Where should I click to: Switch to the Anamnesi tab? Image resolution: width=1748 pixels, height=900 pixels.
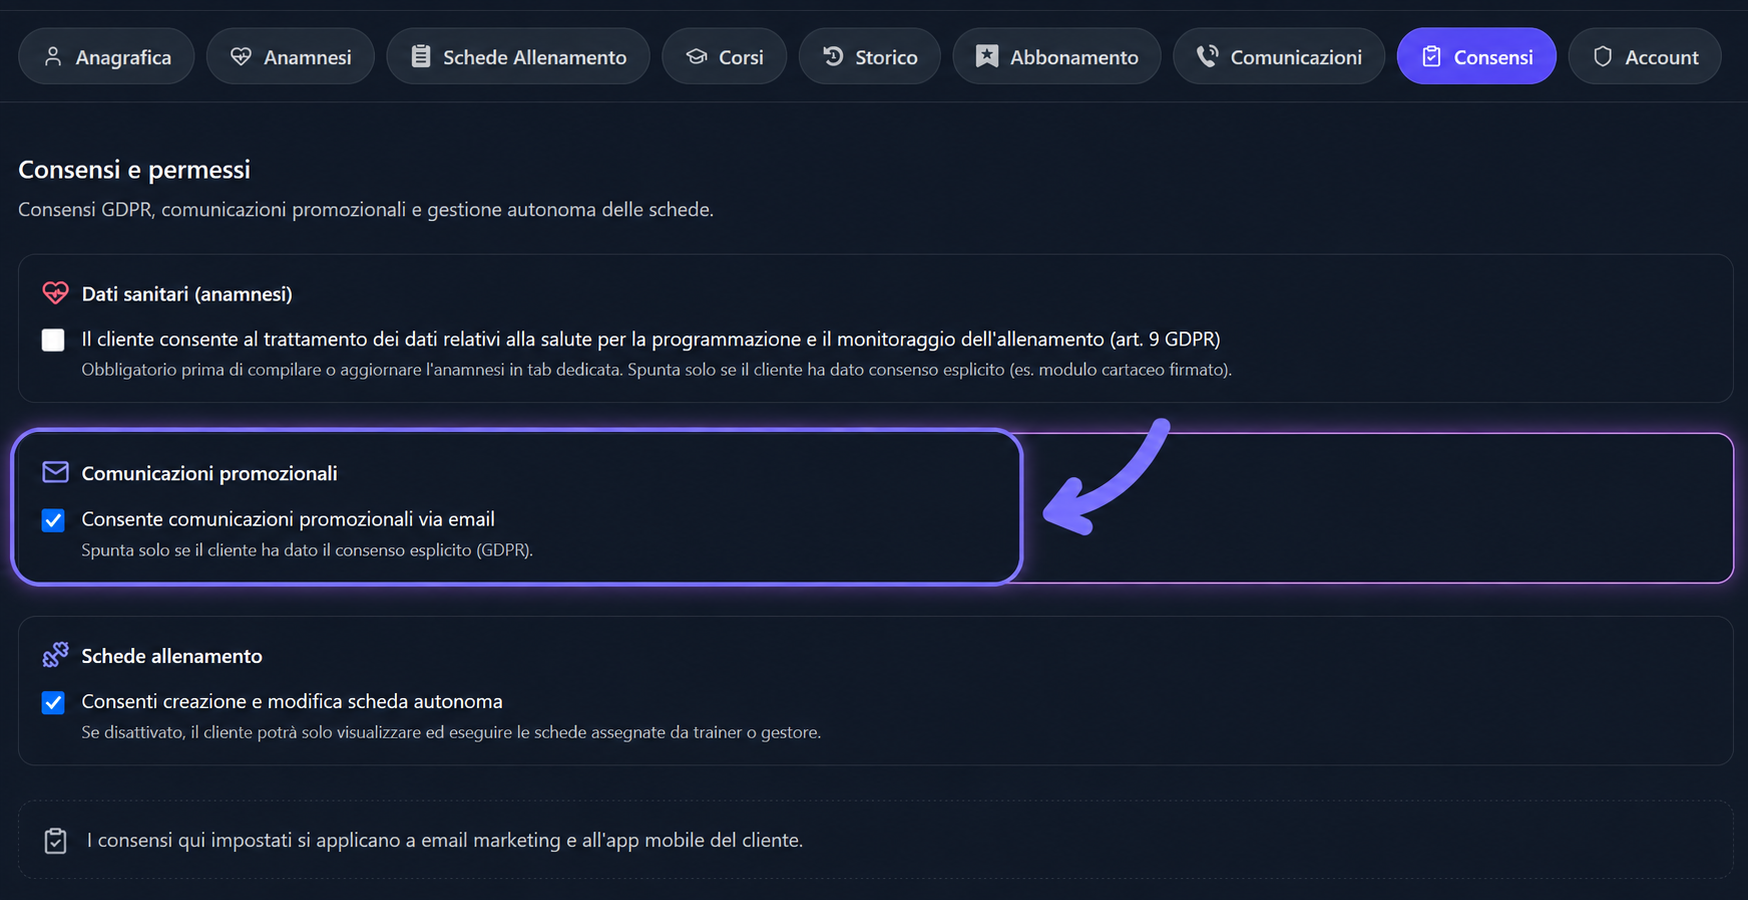(290, 57)
